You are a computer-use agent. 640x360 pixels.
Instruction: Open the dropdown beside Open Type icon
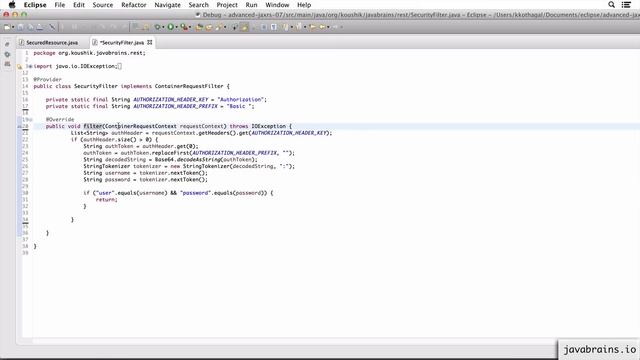pyautogui.click(x=225, y=27)
